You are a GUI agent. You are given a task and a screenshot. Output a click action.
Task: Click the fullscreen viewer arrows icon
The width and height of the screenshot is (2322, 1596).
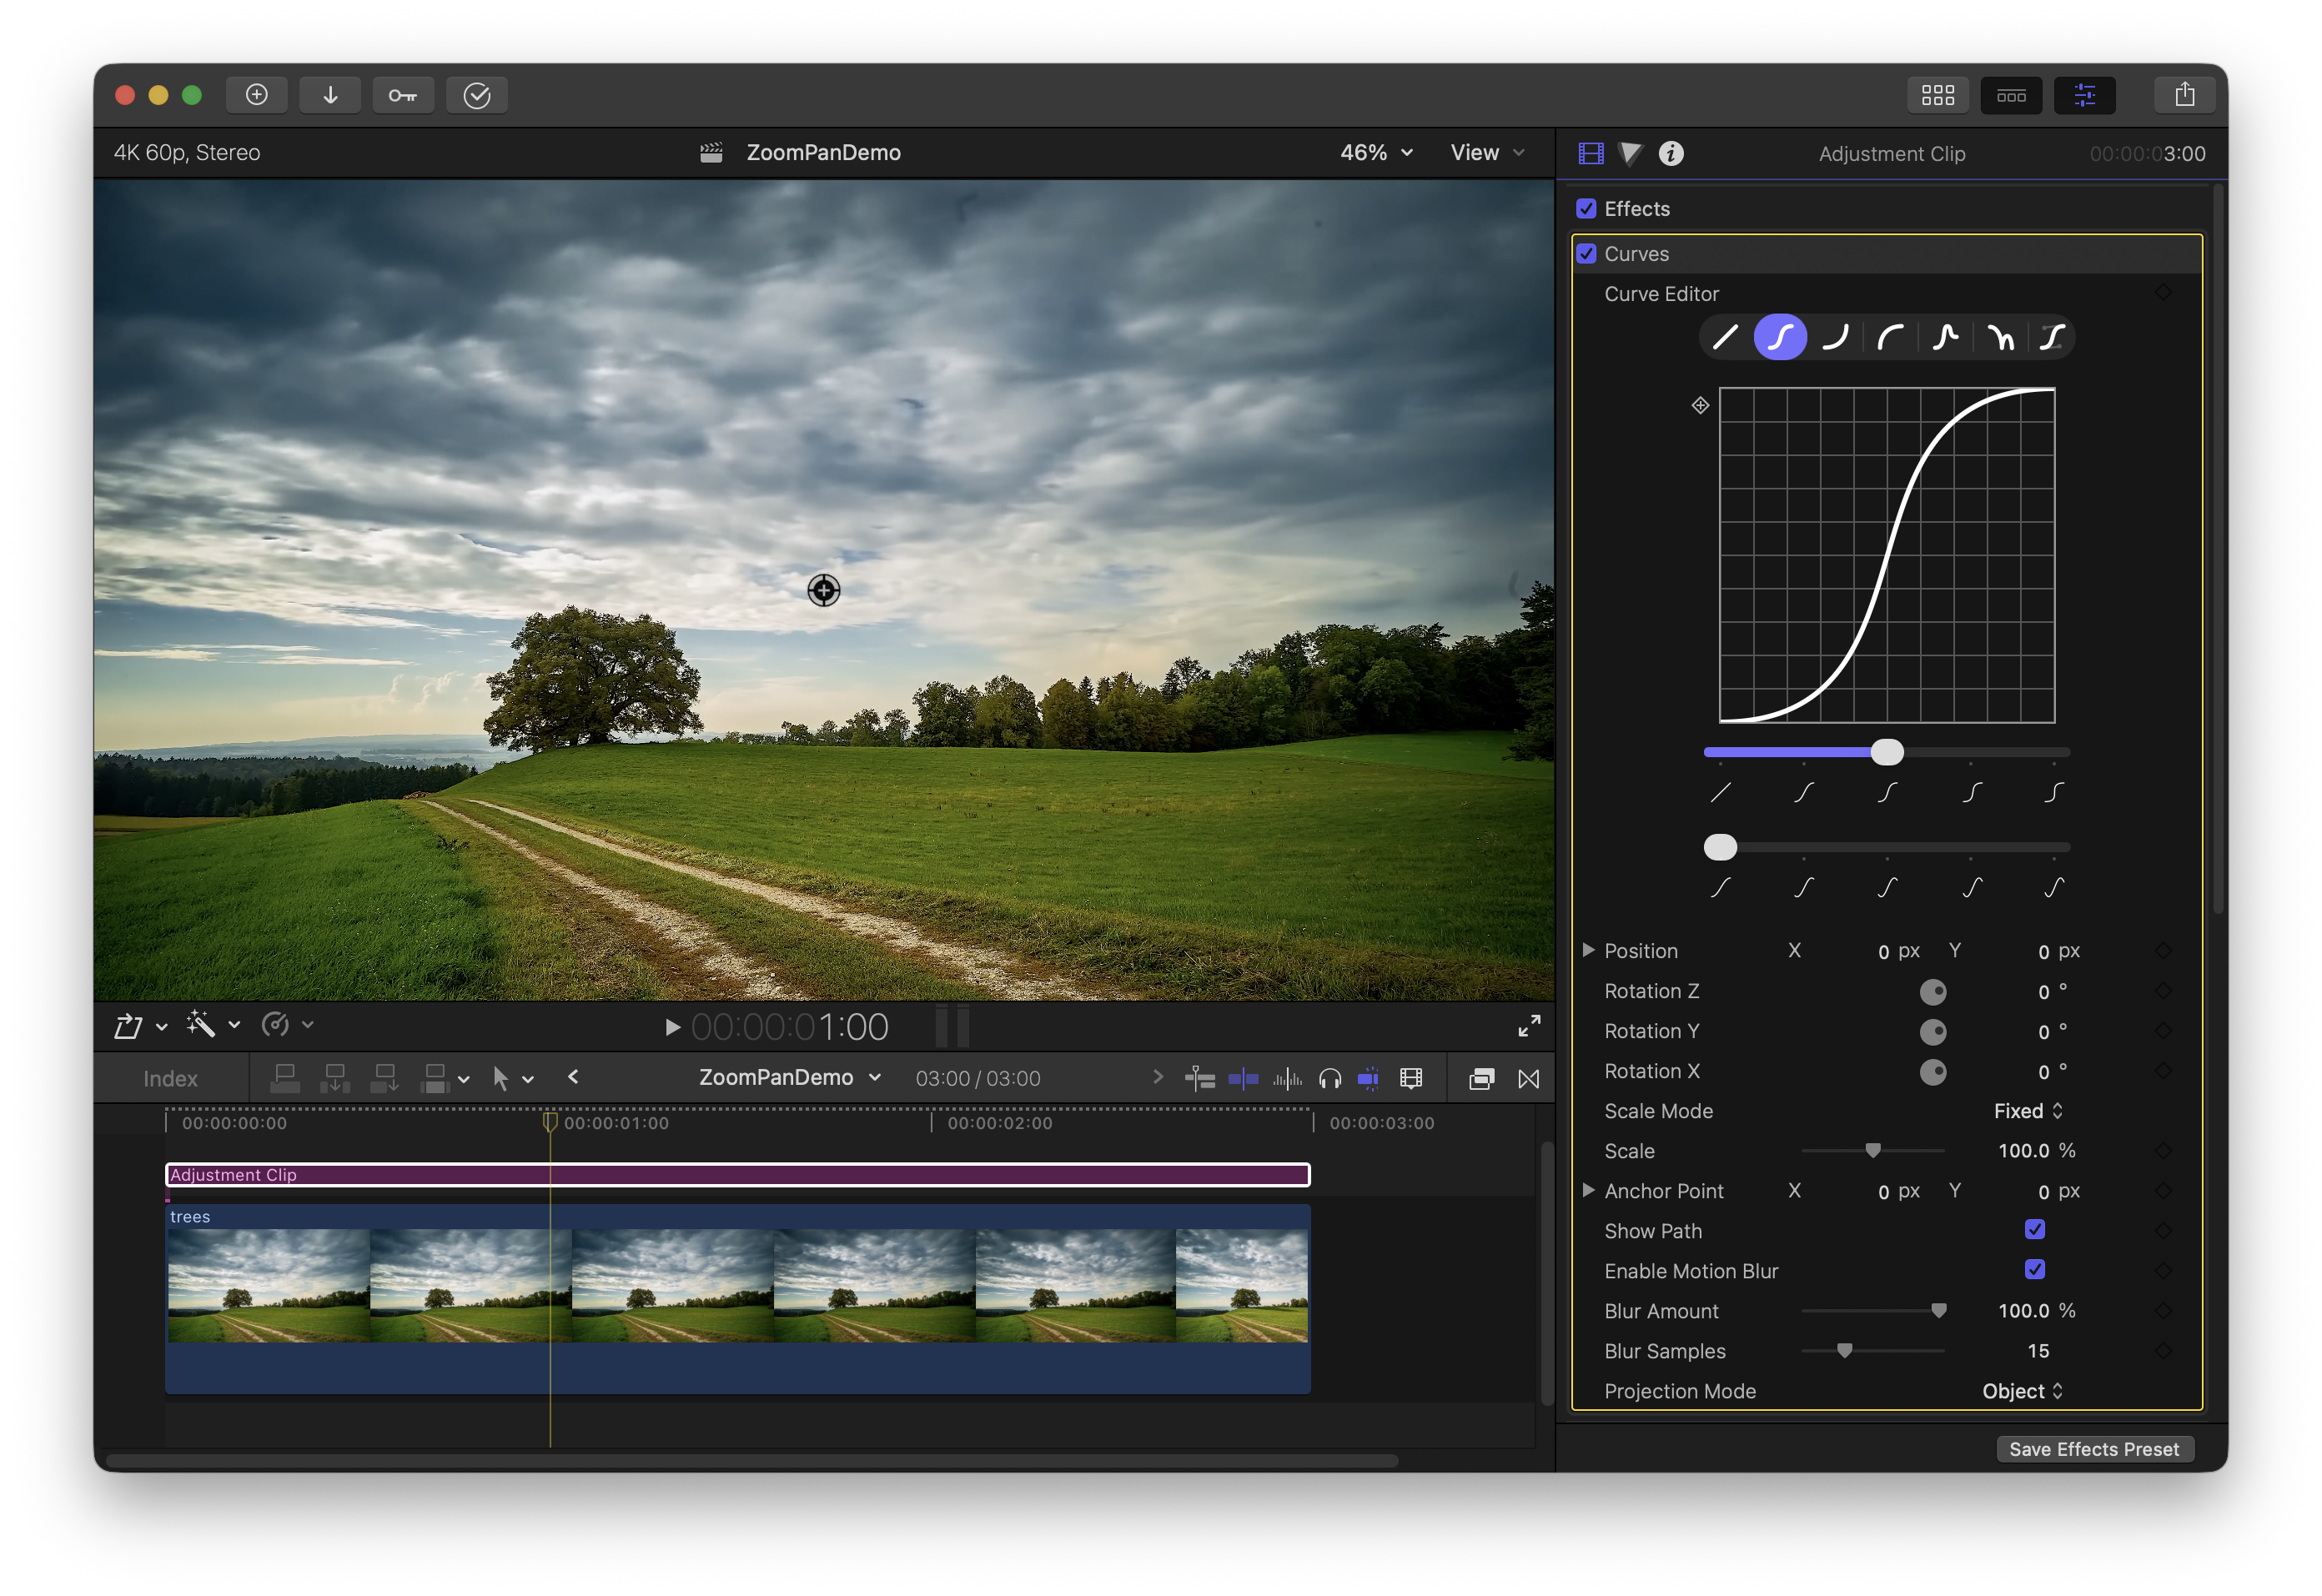1529,1026
